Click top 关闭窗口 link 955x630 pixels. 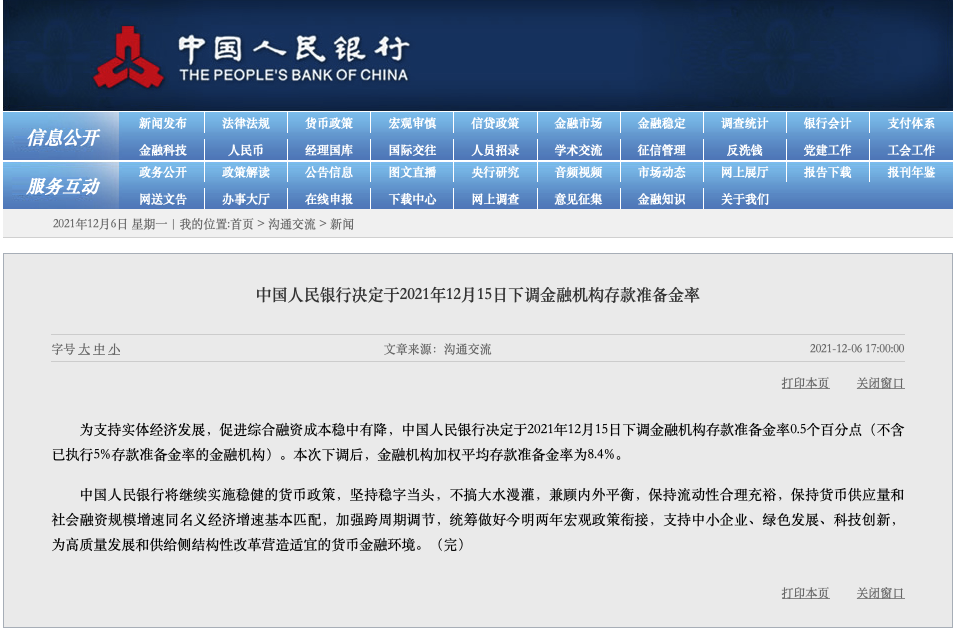tap(880, 383)
